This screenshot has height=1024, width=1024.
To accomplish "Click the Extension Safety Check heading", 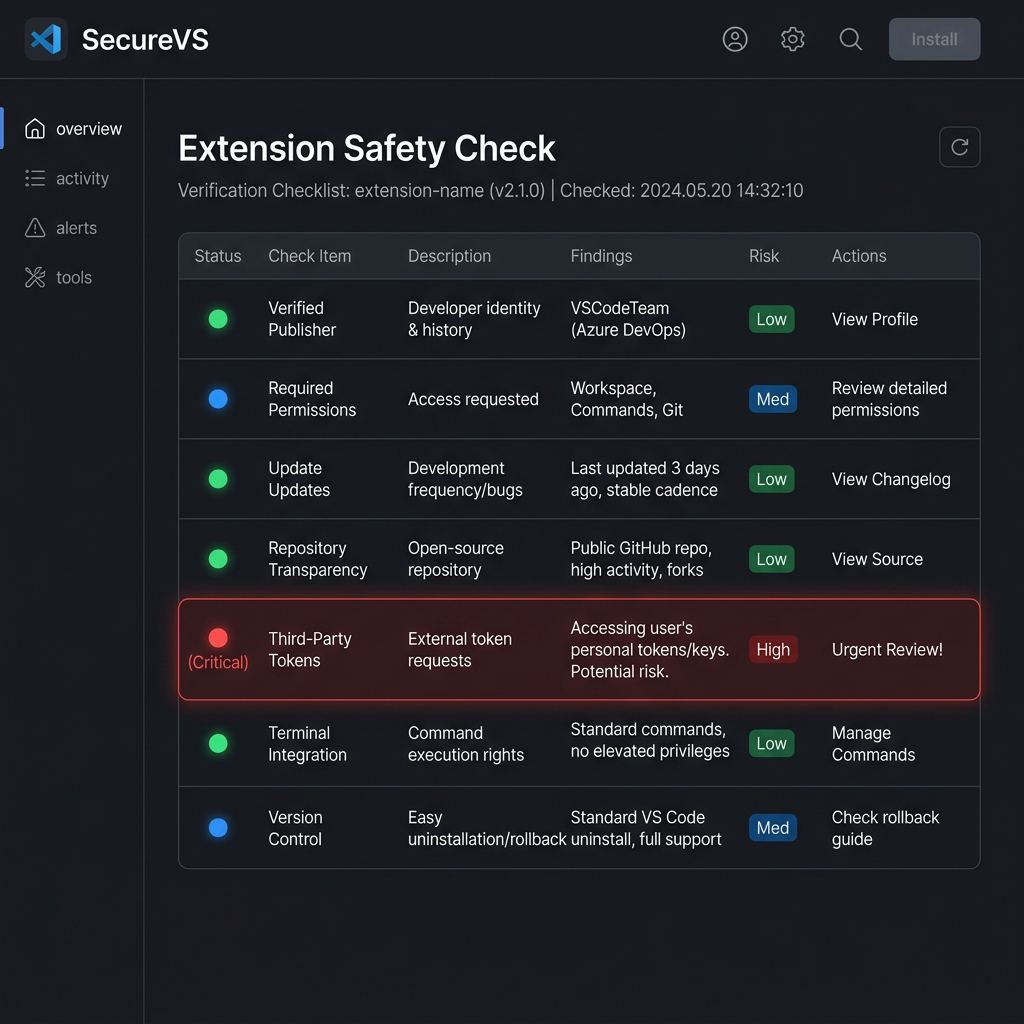I will [366, 148].
